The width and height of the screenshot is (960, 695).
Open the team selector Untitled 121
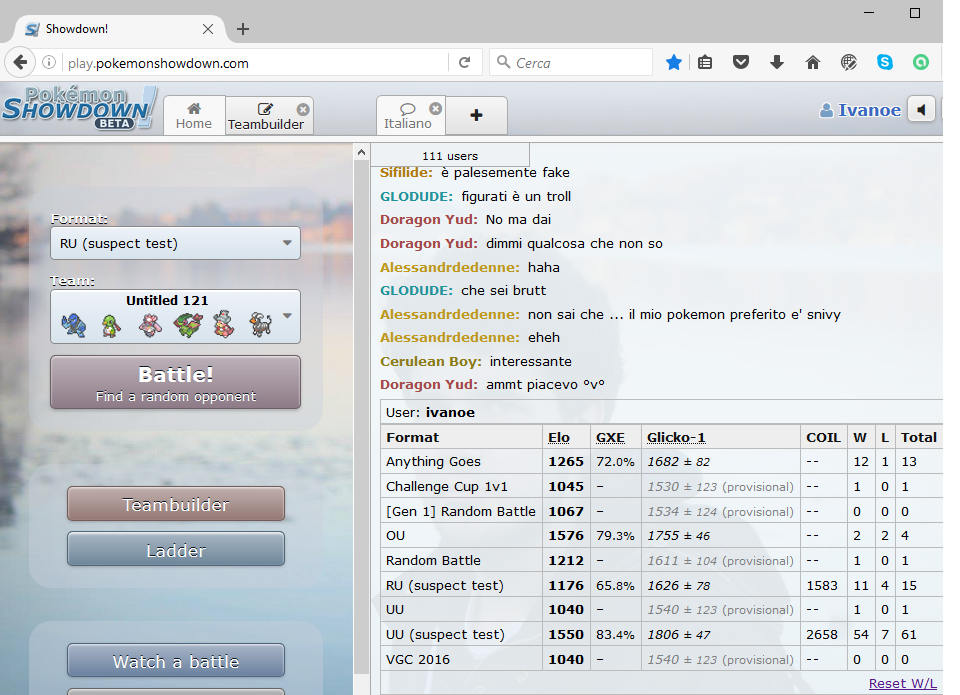tap(176, 317)
